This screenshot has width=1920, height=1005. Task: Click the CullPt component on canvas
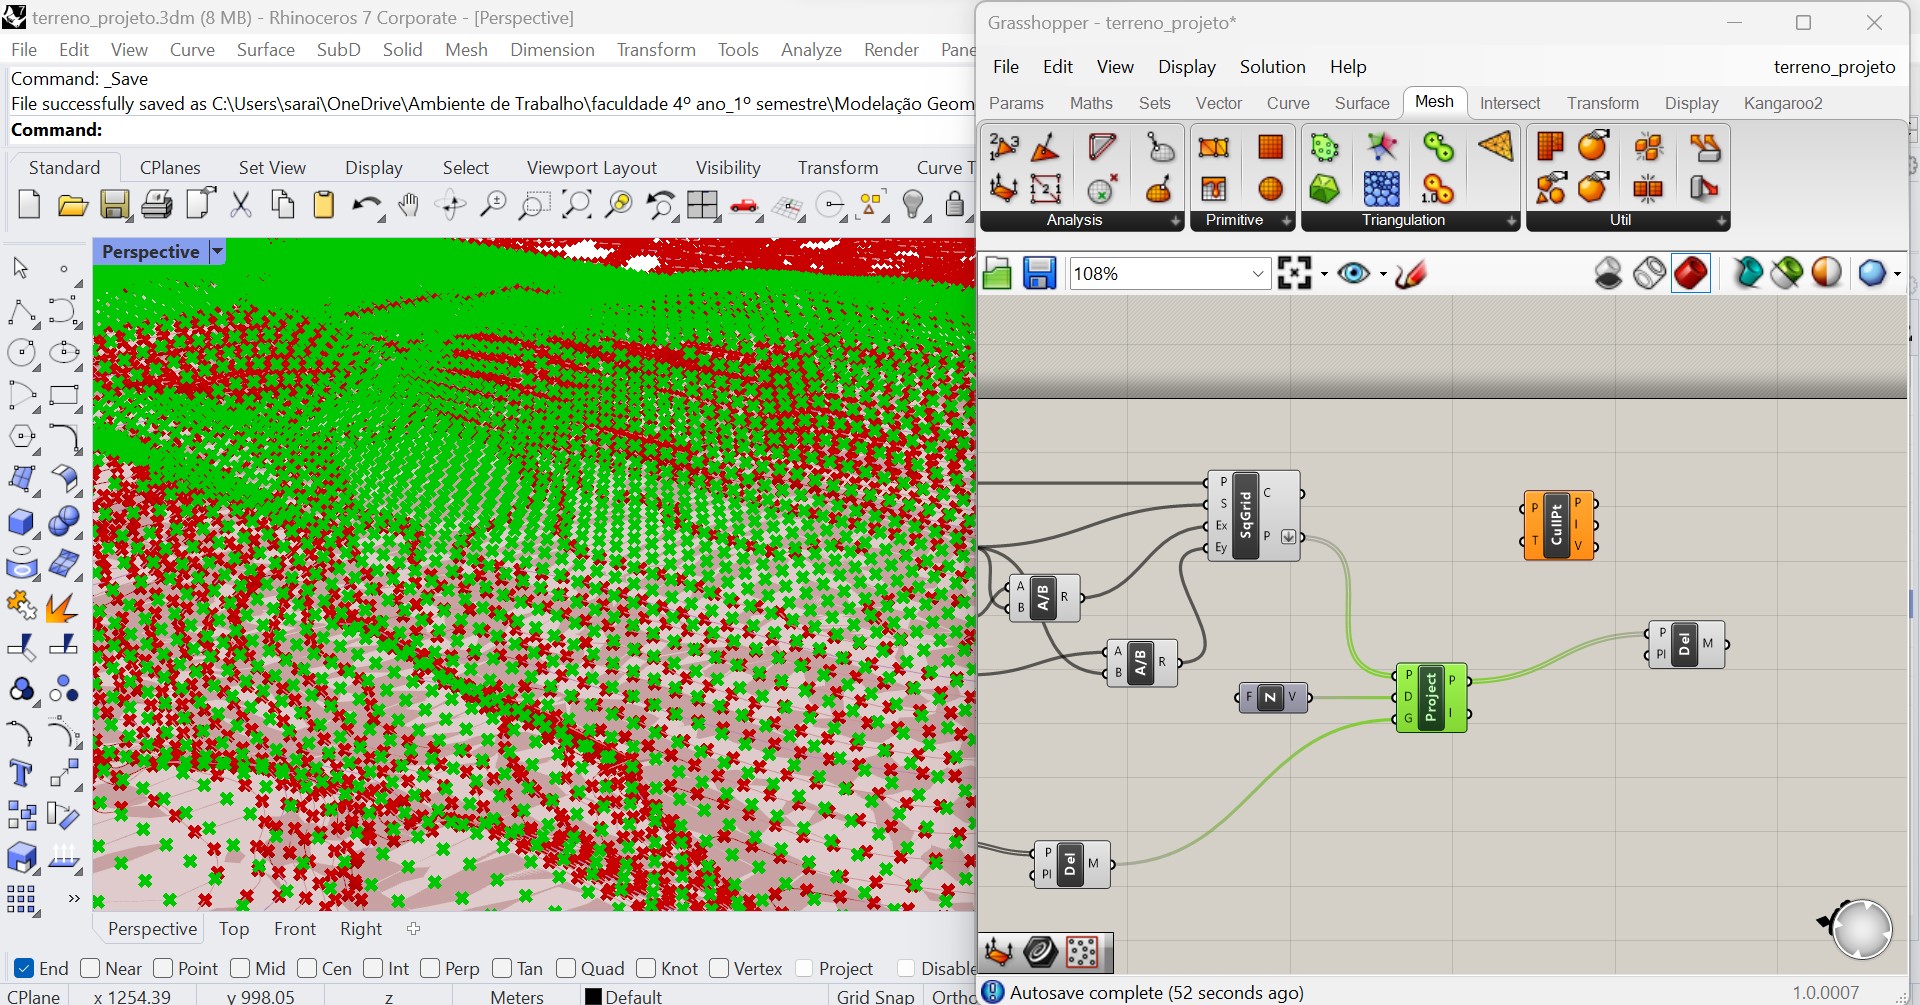[x=1558, y=525]
